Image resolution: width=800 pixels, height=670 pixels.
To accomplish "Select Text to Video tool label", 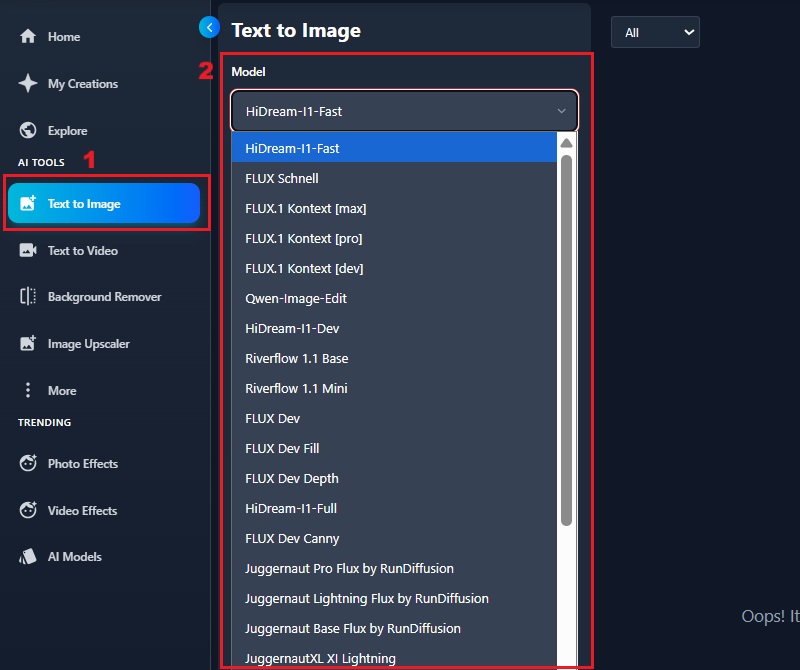I will coord(83,251).
